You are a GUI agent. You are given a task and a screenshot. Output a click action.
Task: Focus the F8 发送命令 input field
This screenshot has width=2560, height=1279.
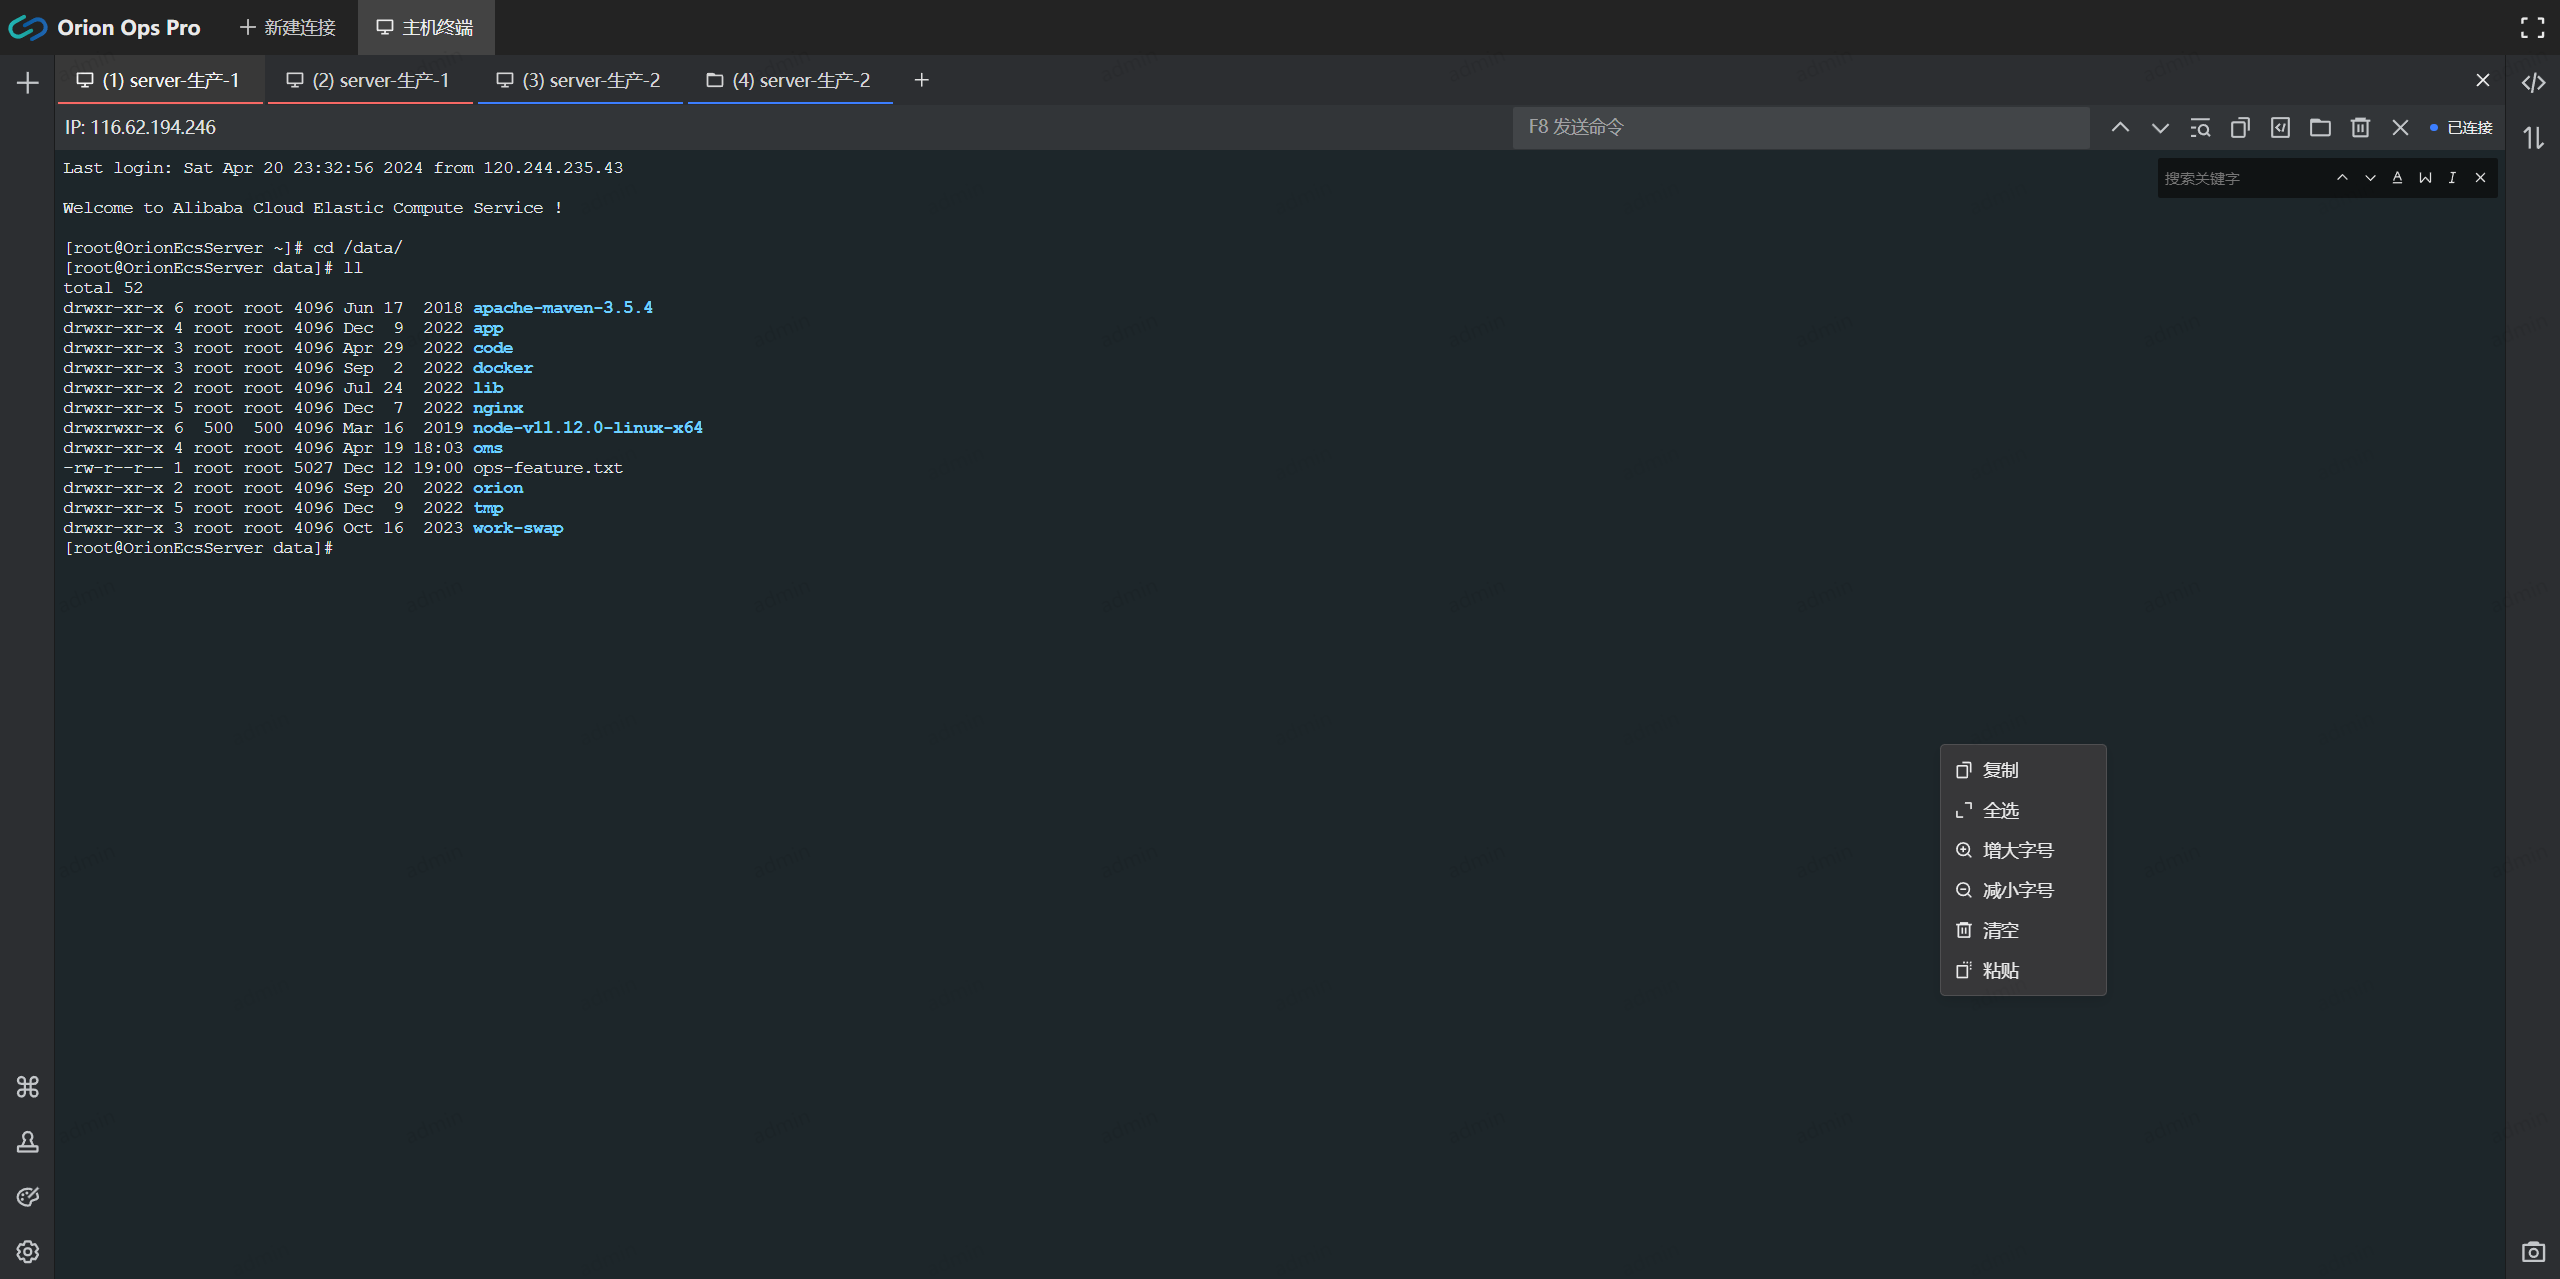pos(1800,128)
